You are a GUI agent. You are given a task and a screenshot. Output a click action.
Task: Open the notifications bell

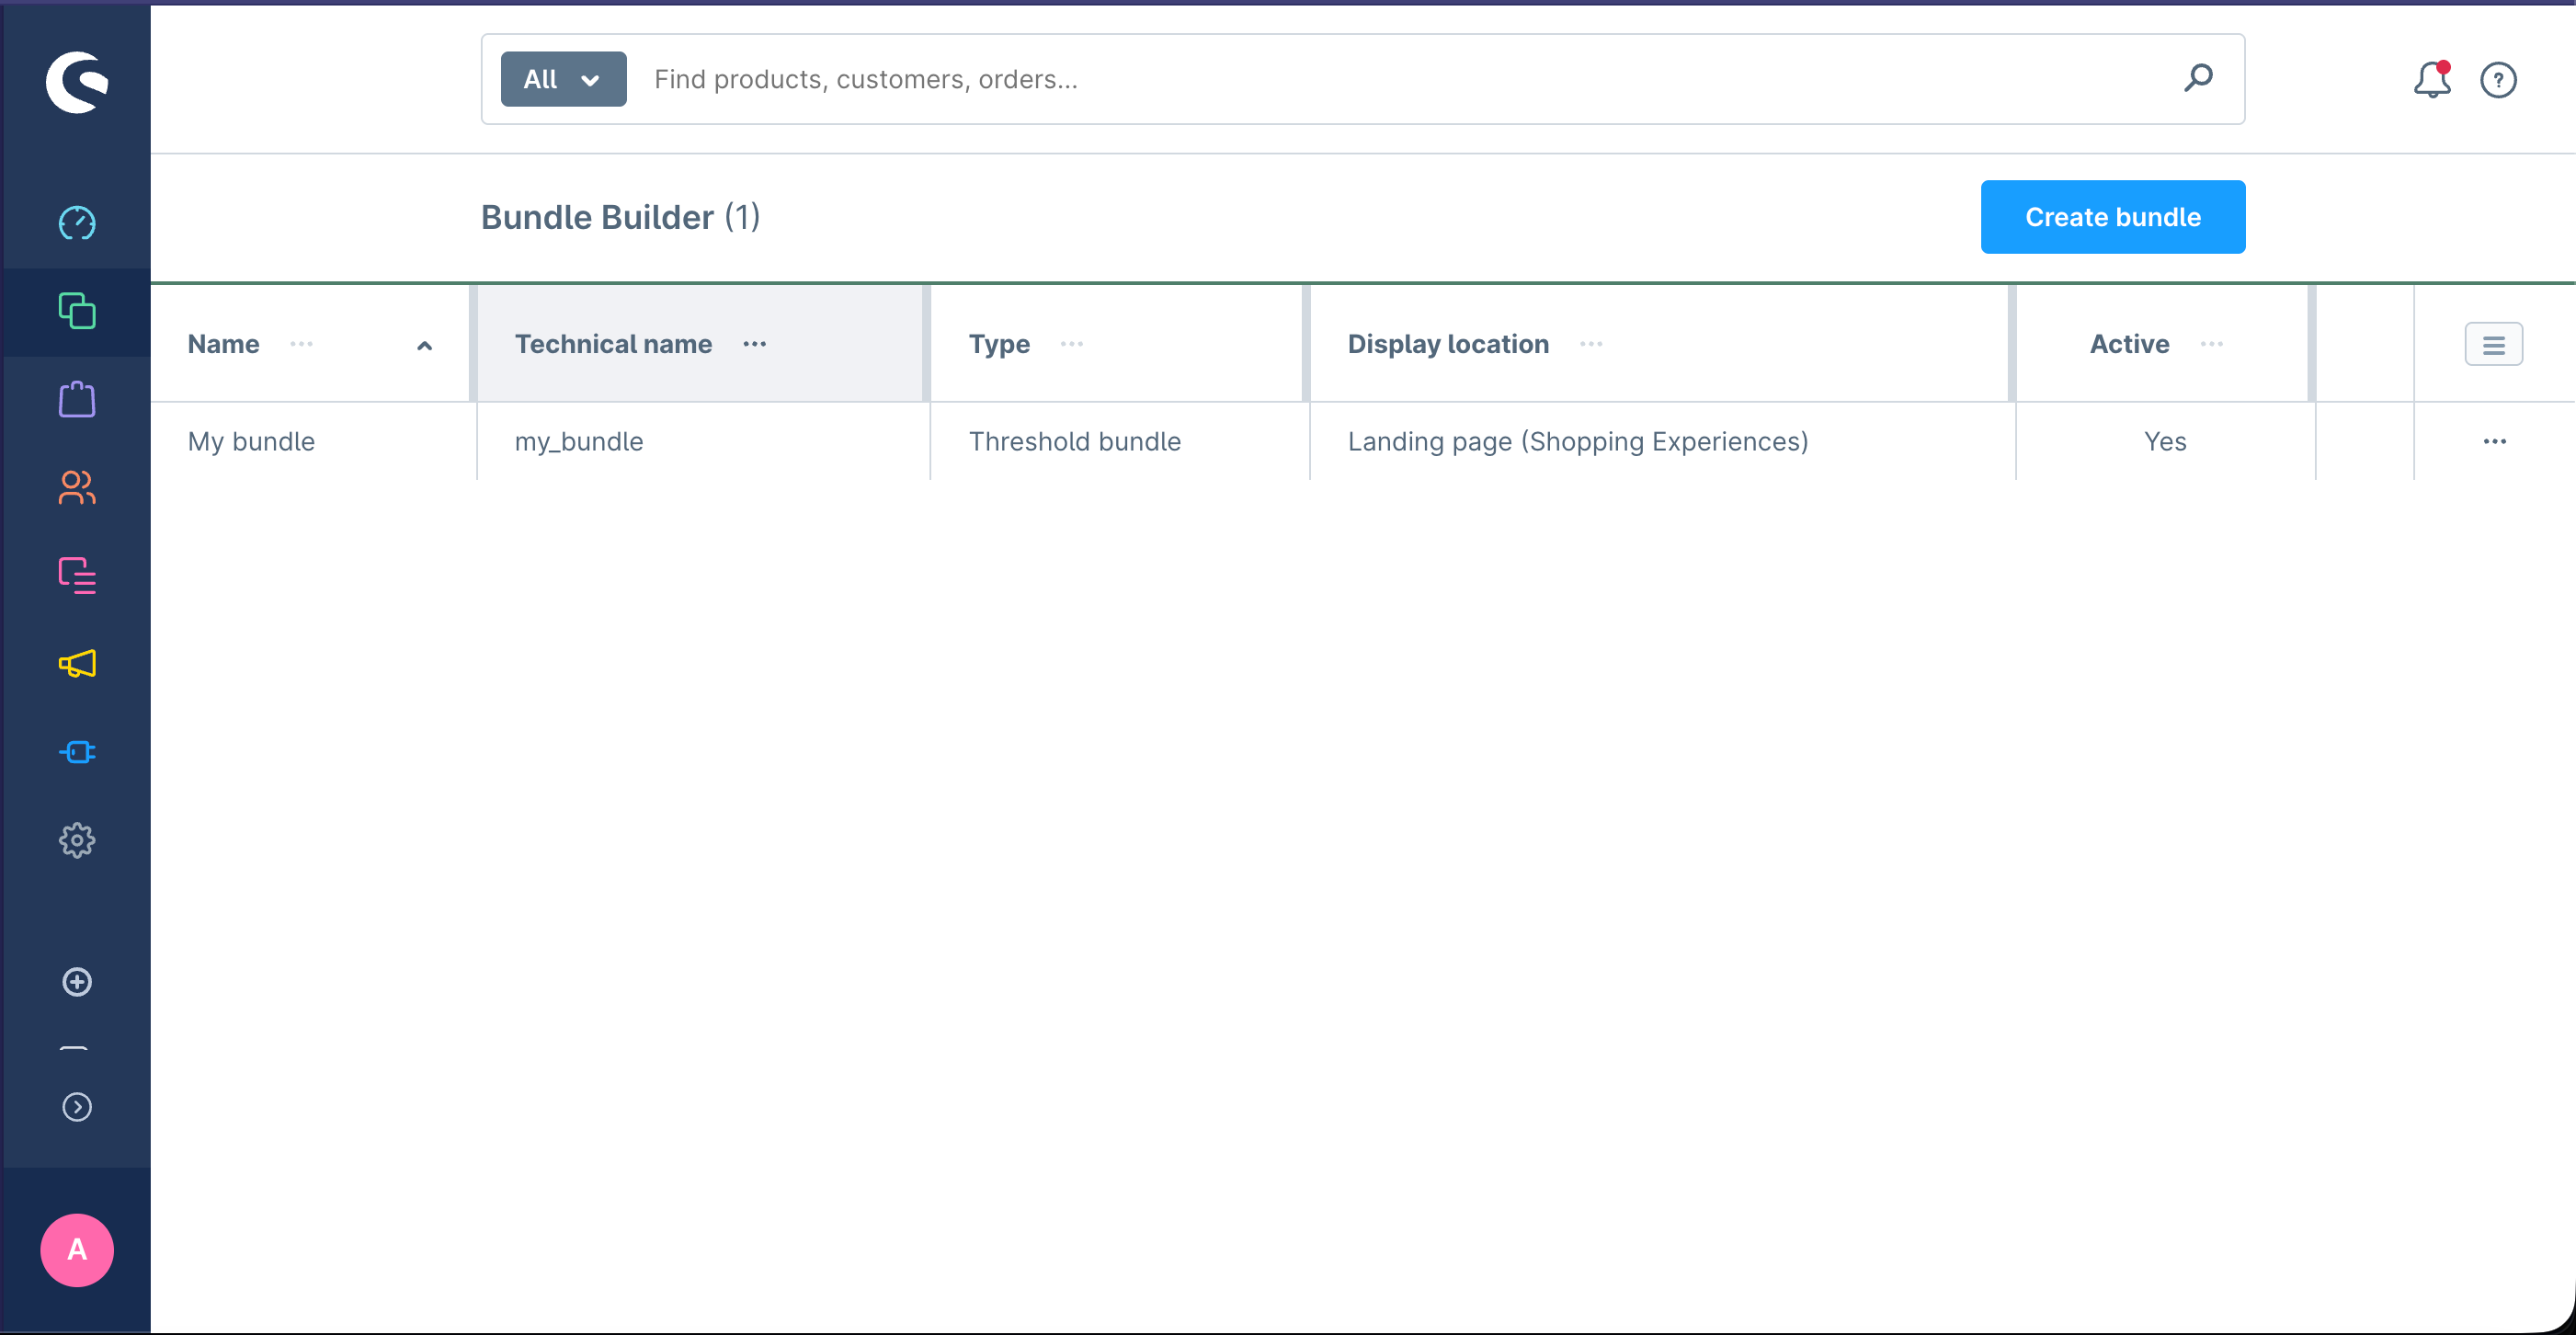pyautogui.click(x=2431, y=79)
